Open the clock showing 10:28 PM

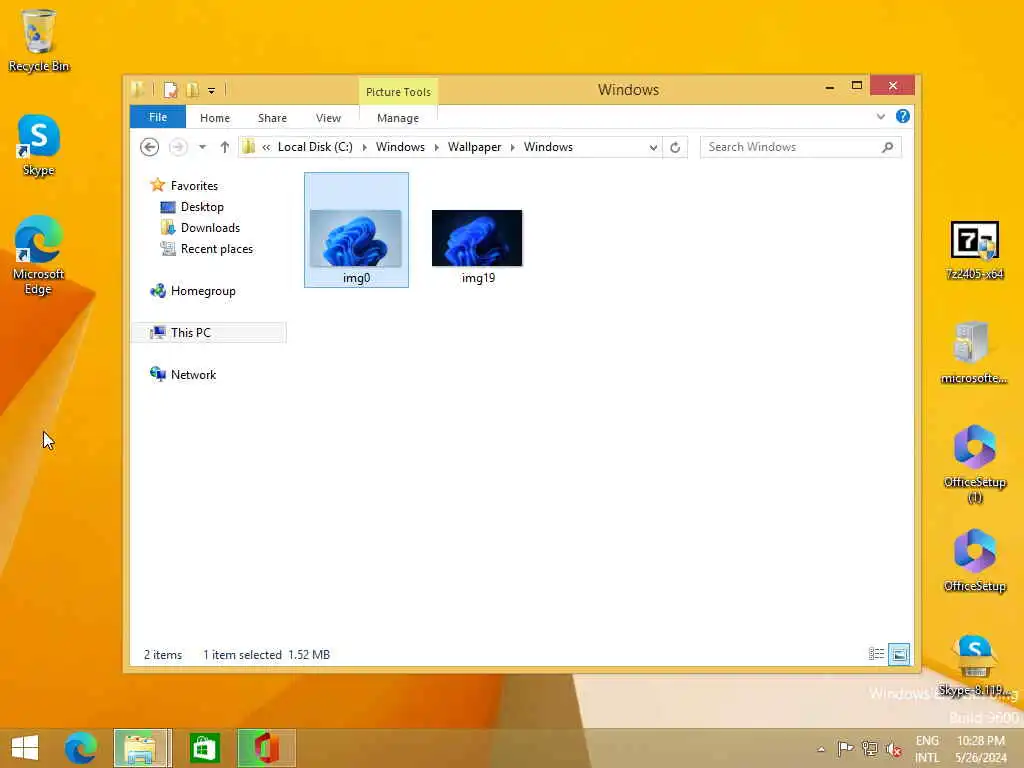pos(981,749)
